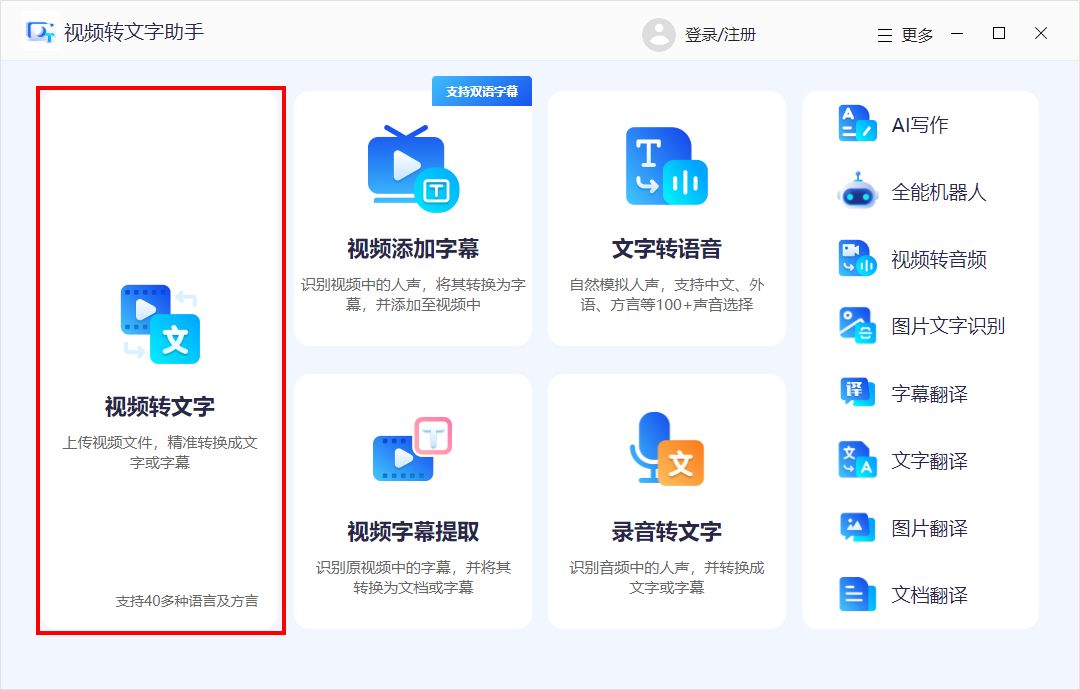Close the 视频转文字助手 window
The image size is (1080, 690).
[1041, 33]
